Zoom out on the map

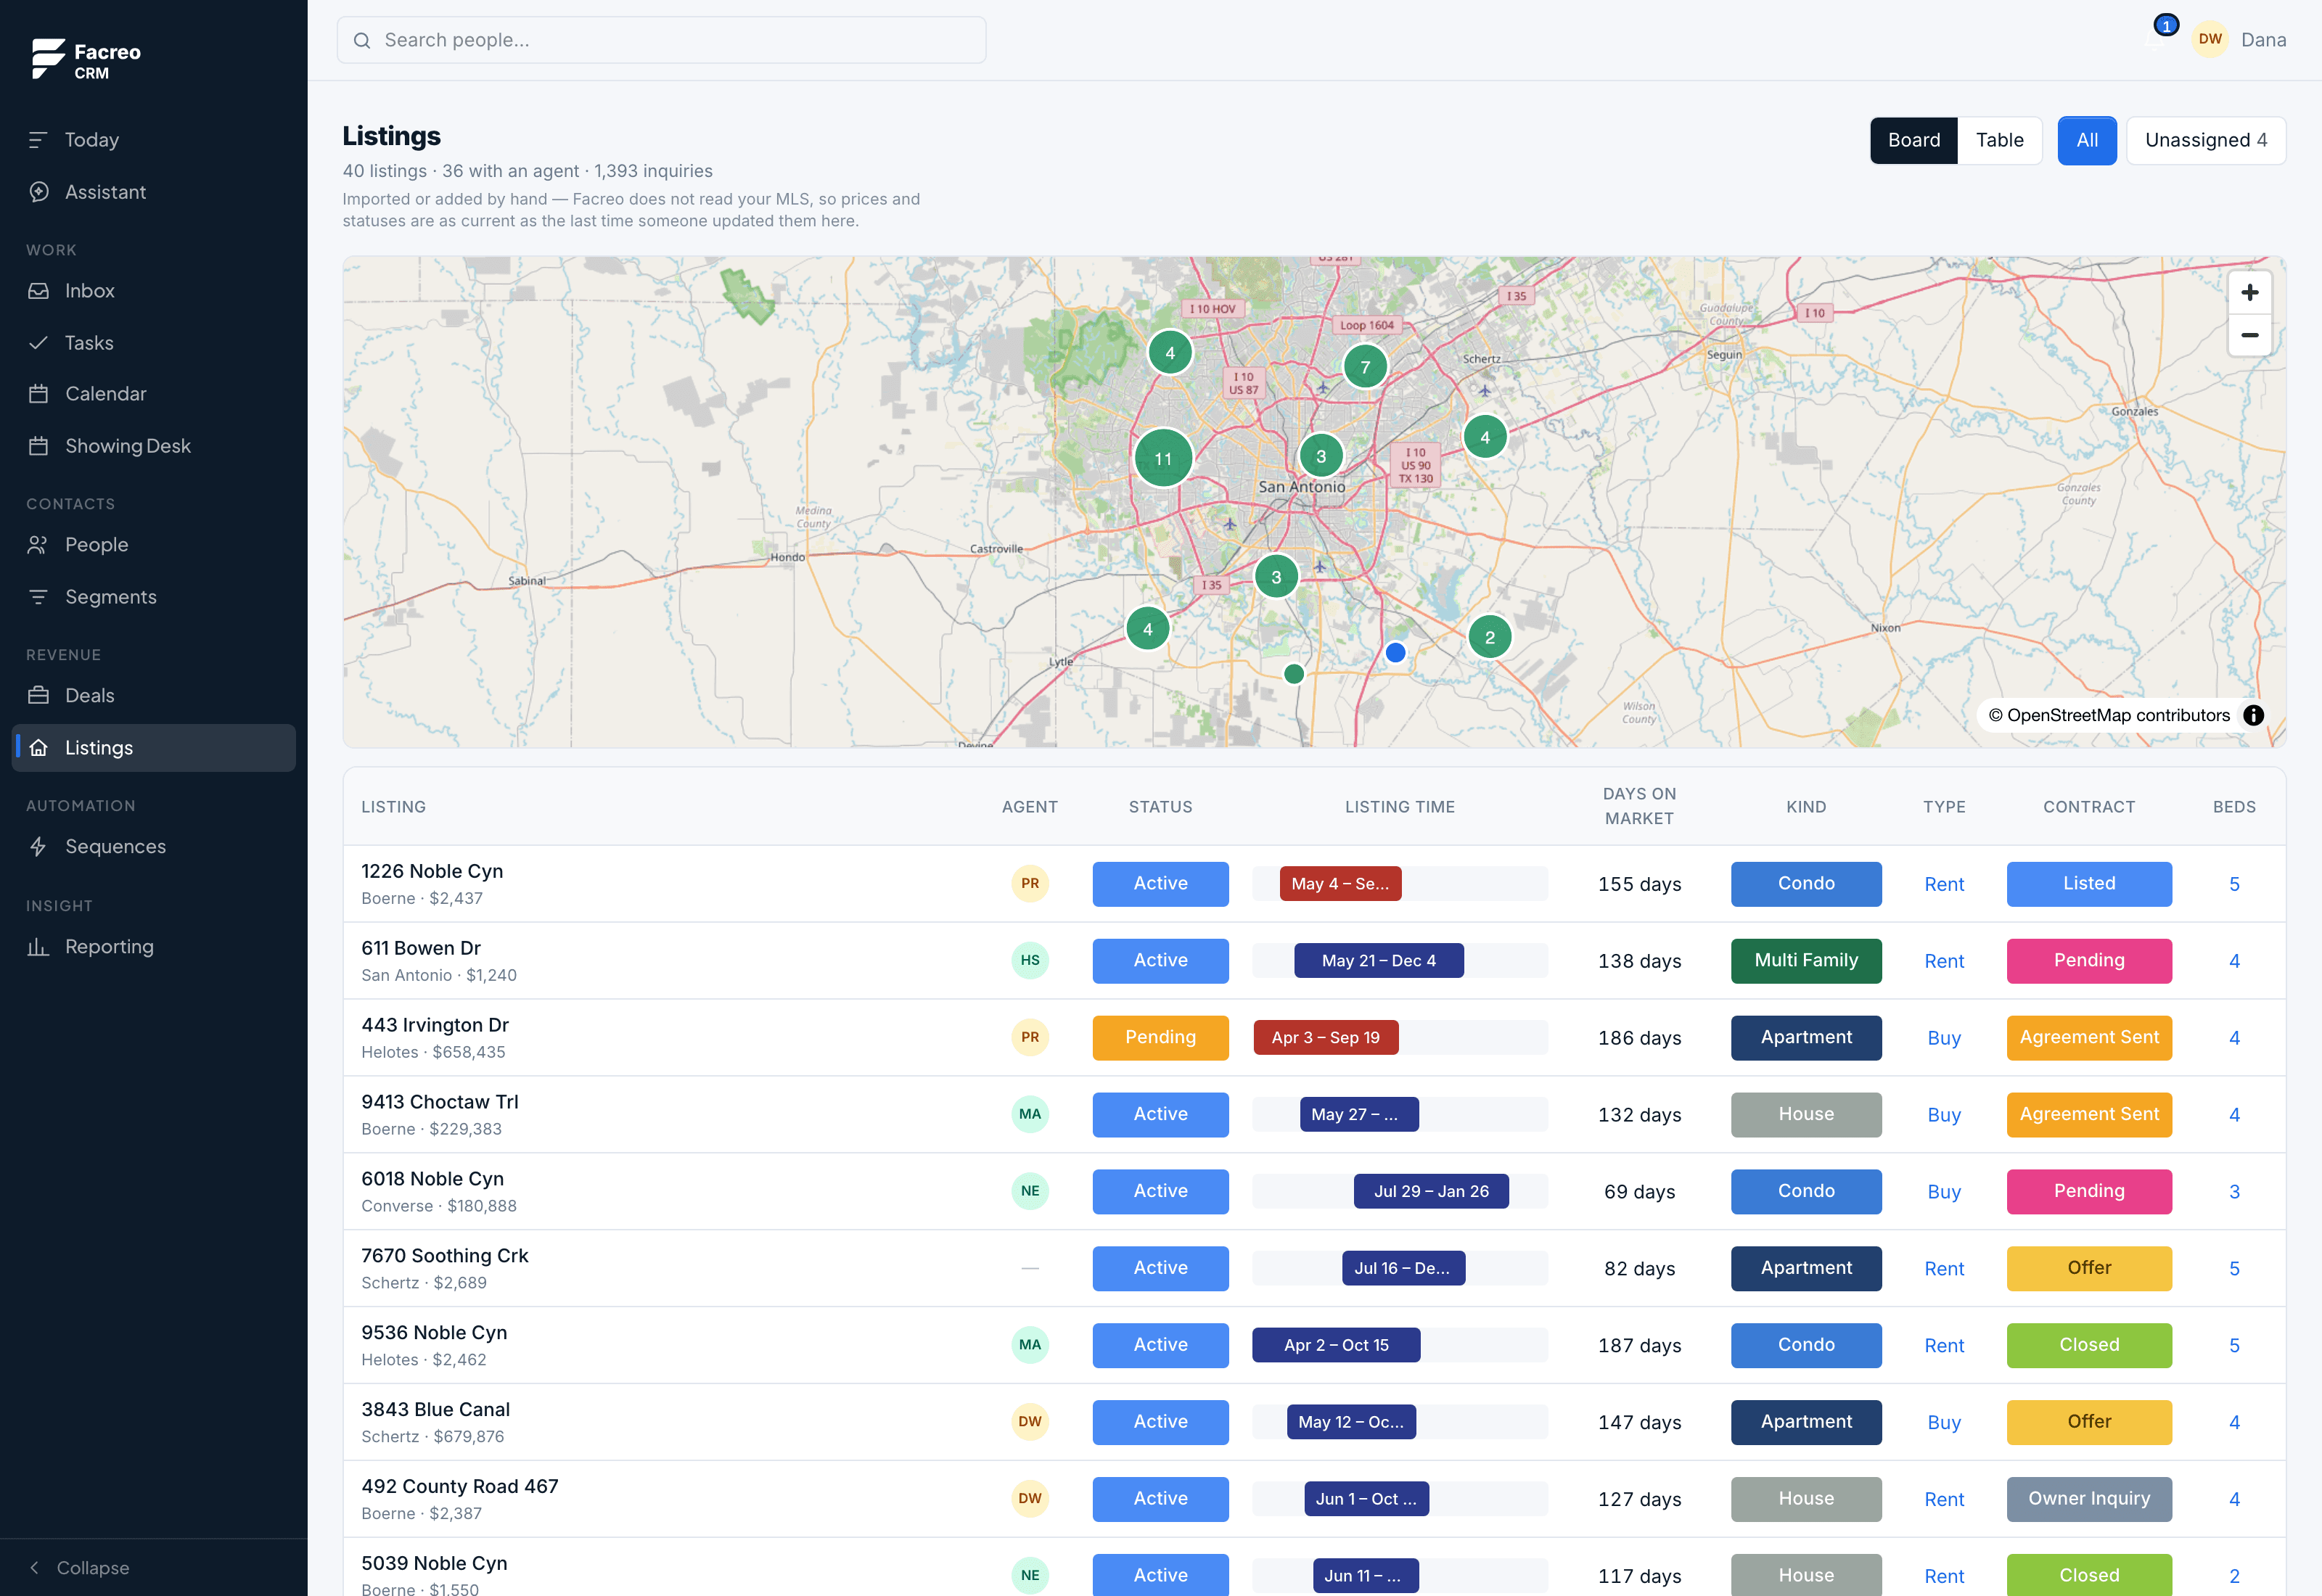coord(2250,336)
